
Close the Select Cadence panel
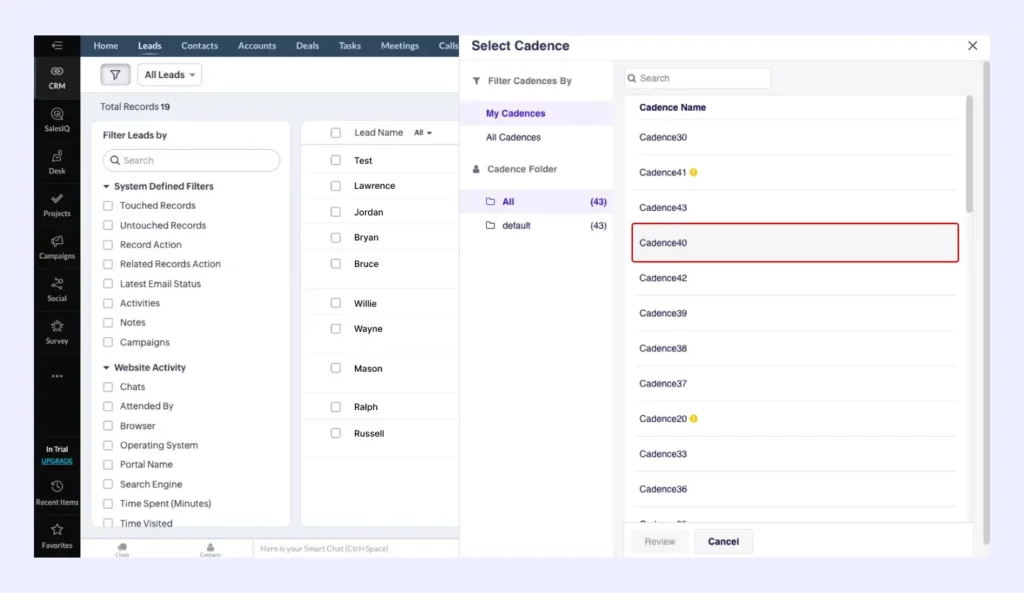tap(972, 46)
